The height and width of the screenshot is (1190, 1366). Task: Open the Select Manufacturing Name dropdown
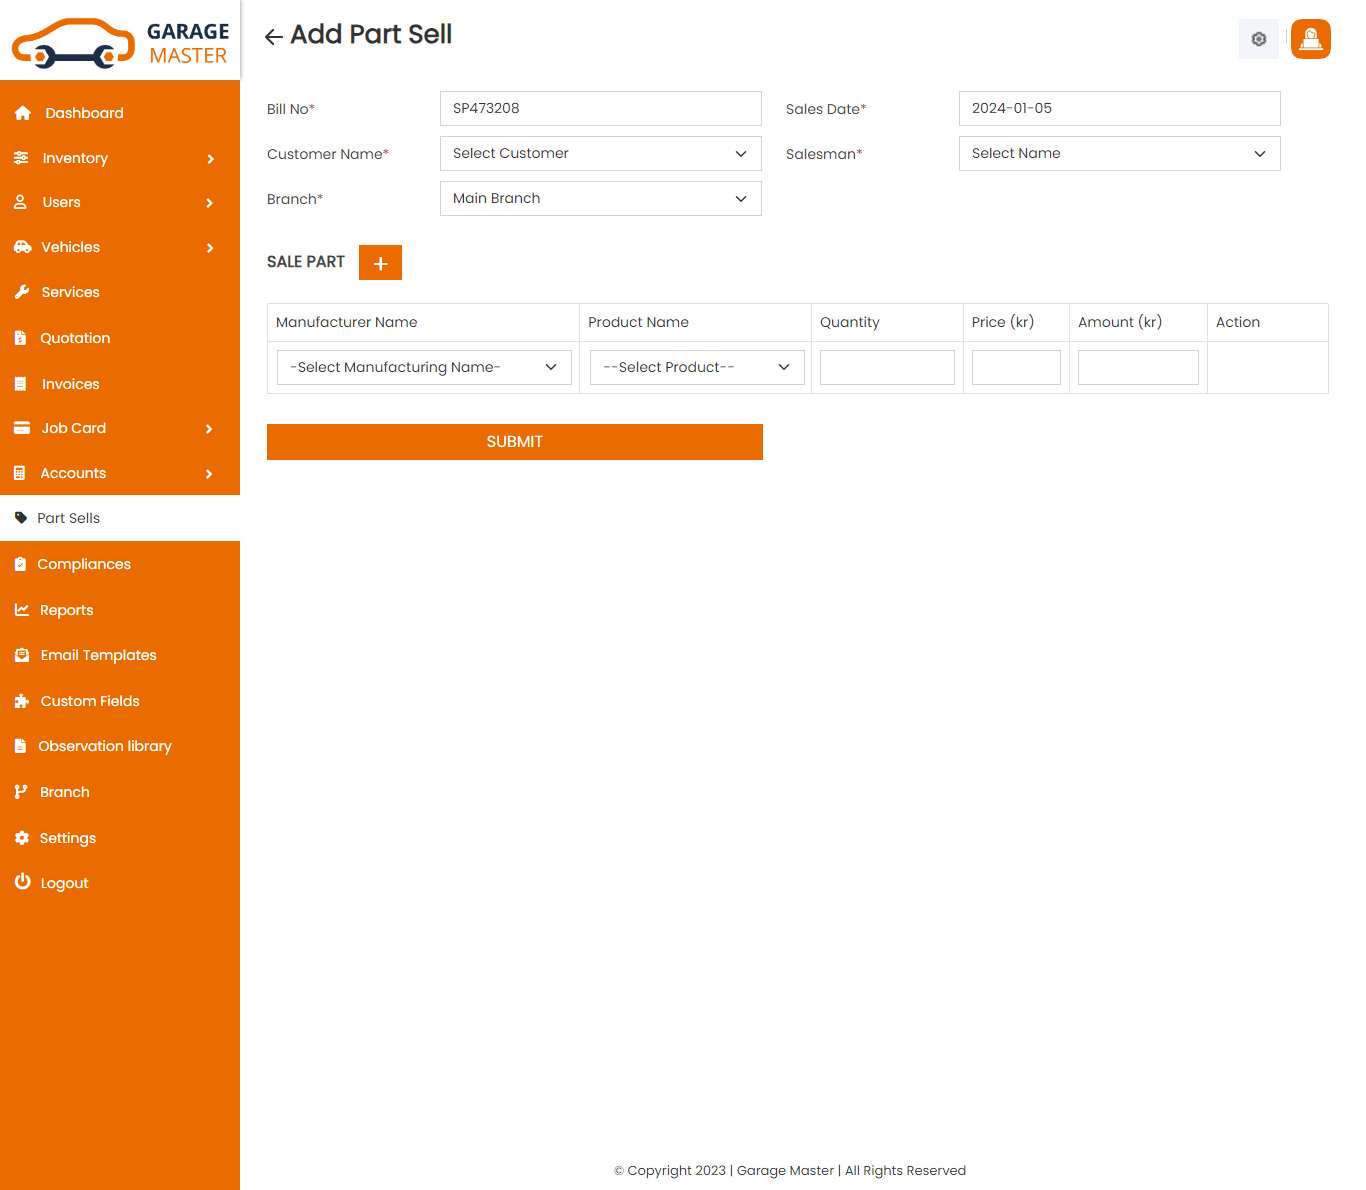click(x=424, y=367)
